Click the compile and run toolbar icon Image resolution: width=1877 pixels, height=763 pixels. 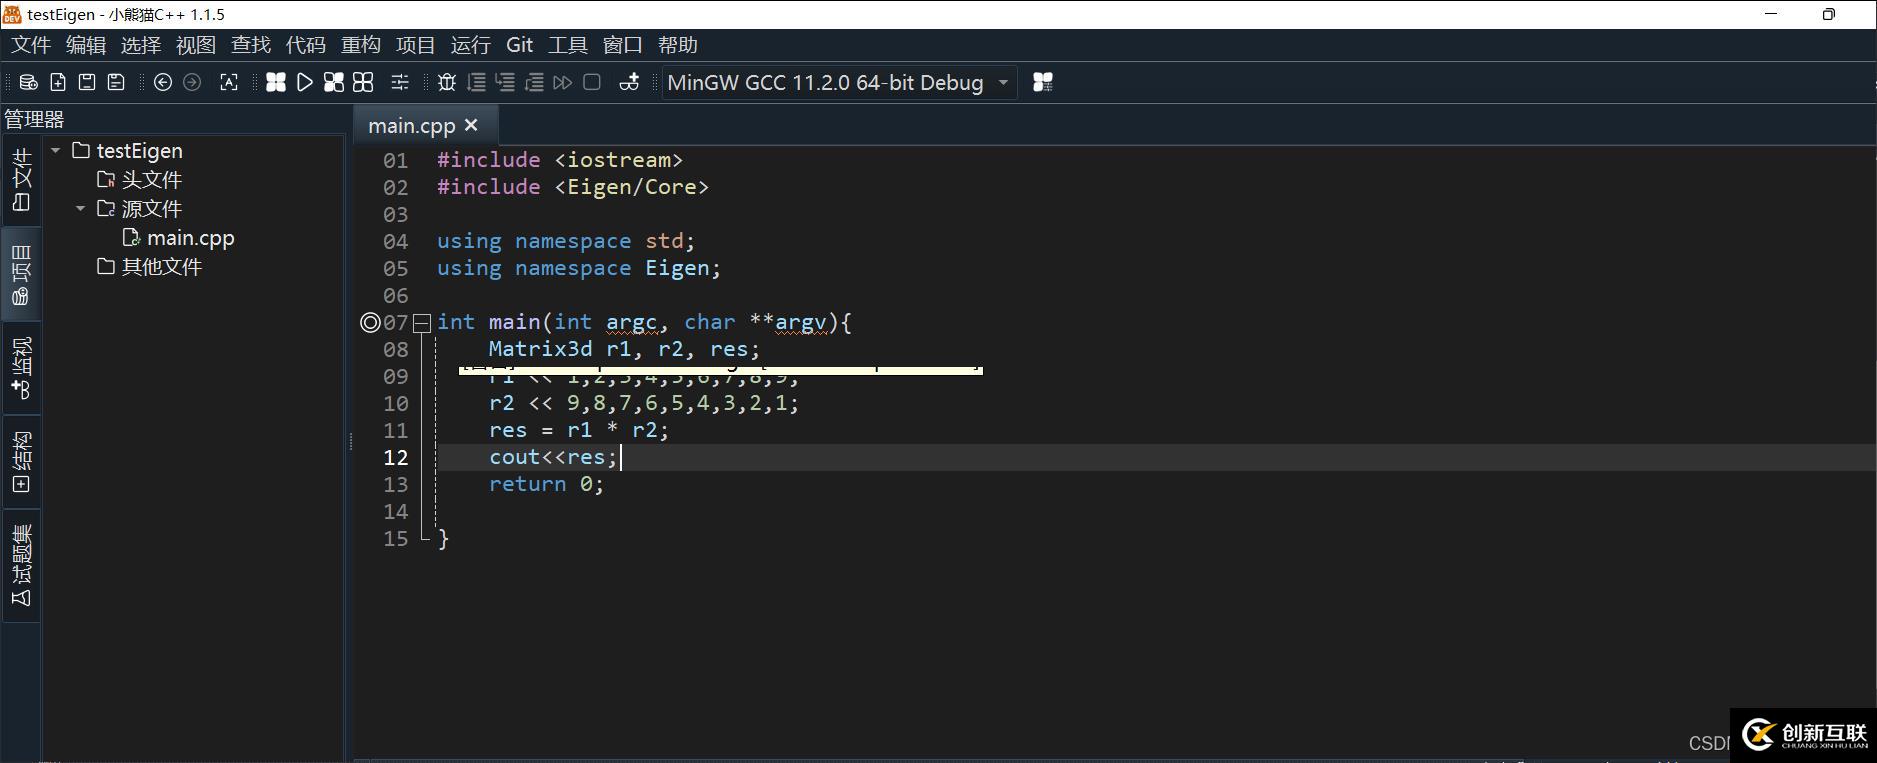click(x=334, y=83)
